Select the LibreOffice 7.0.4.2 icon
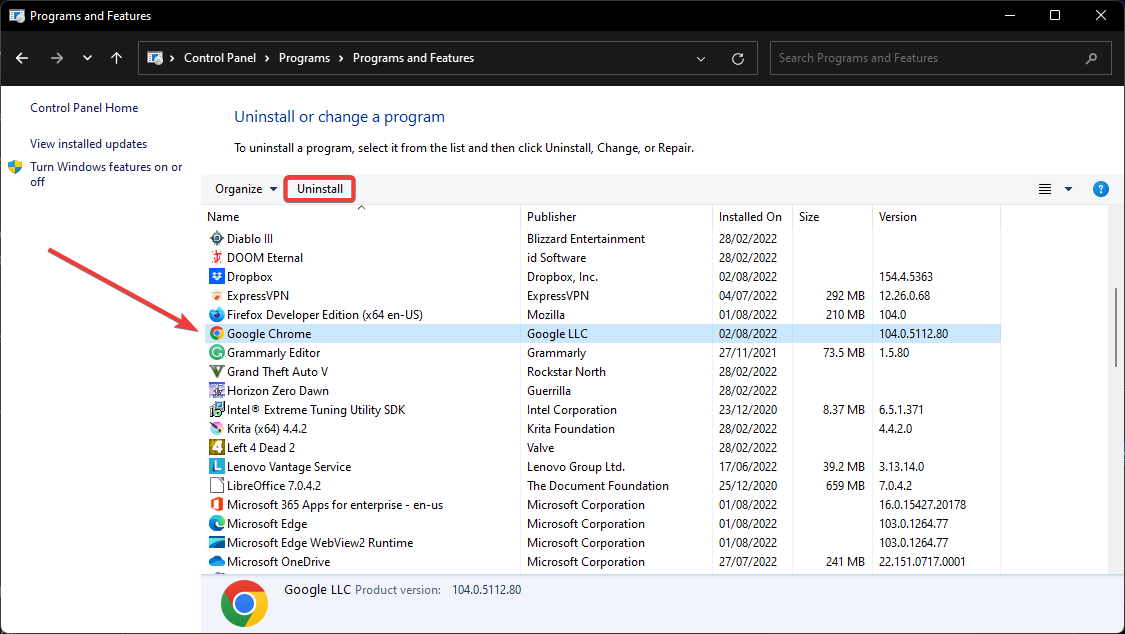 [x=217, y=486]
